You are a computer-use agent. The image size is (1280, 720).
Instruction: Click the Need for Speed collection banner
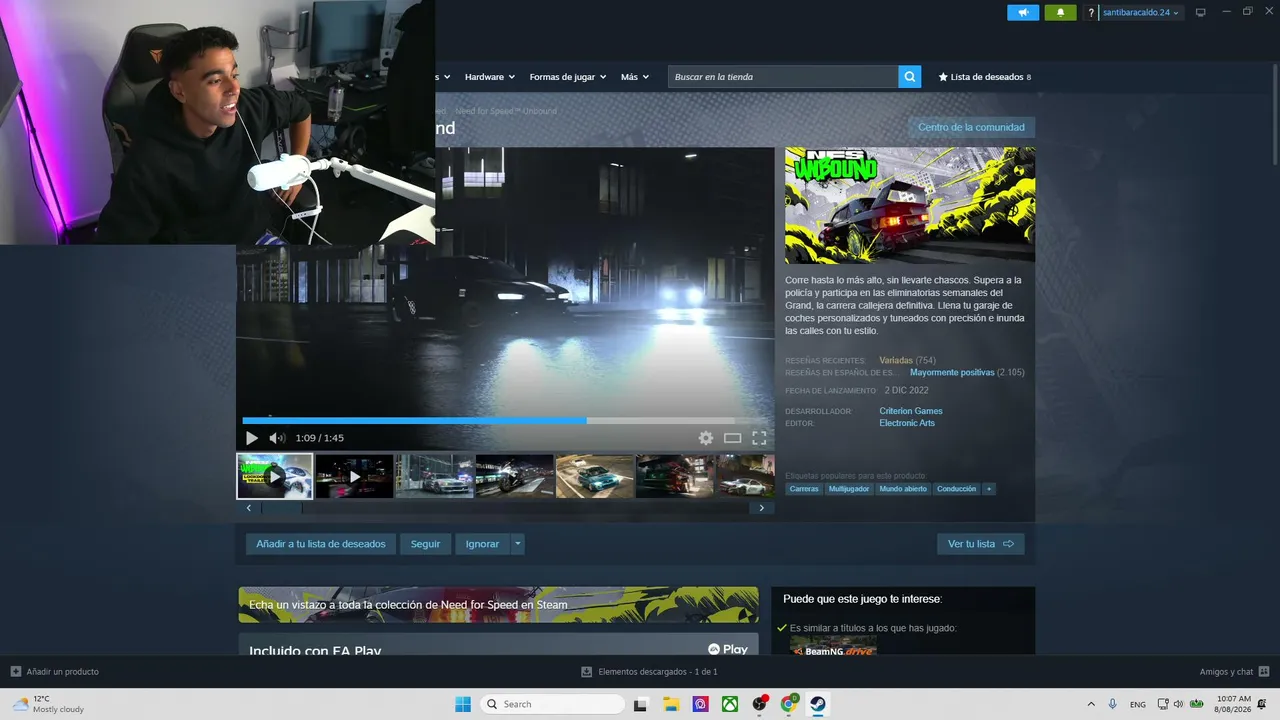coord(498,605)
